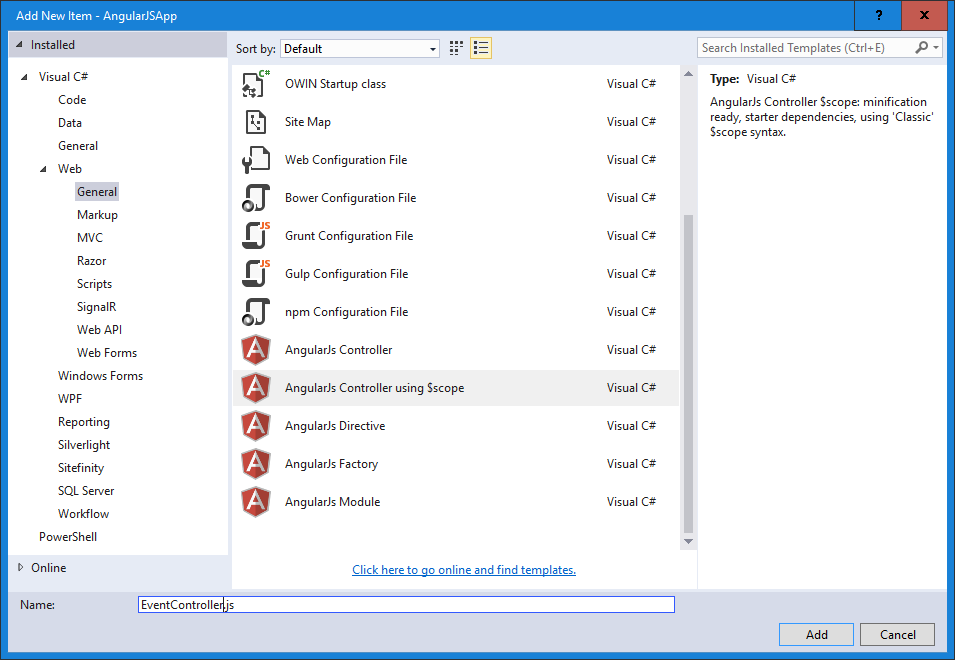Click the Grunt Configuration File icon
The height and width of the screenshot is (660, 955).
[256, 236]
